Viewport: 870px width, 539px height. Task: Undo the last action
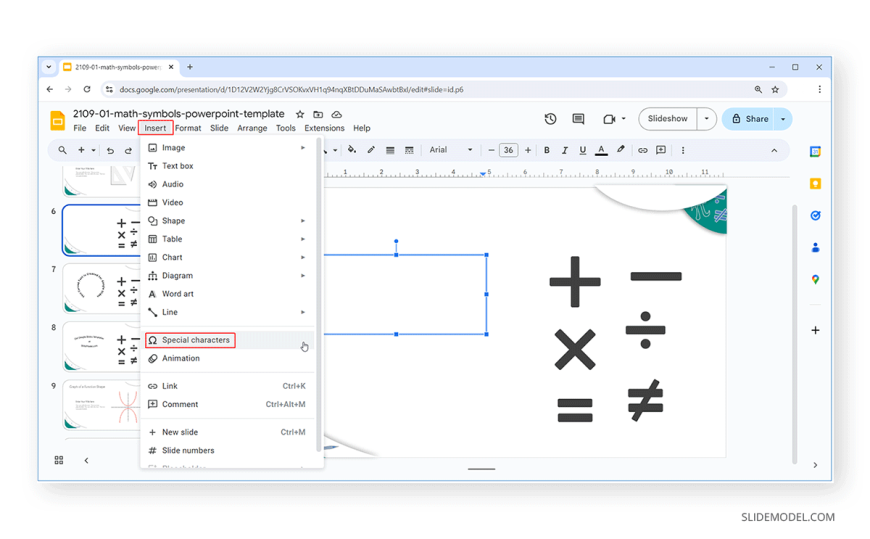pos(110,150)
